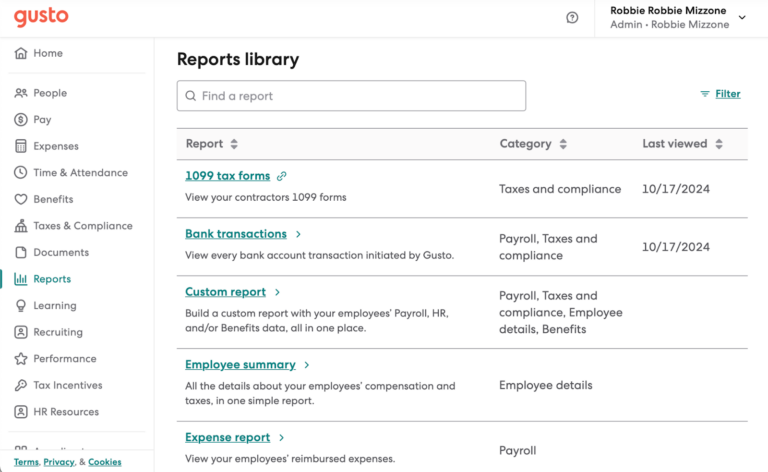Click the Time & Attendance clock icon

[21, 172]
